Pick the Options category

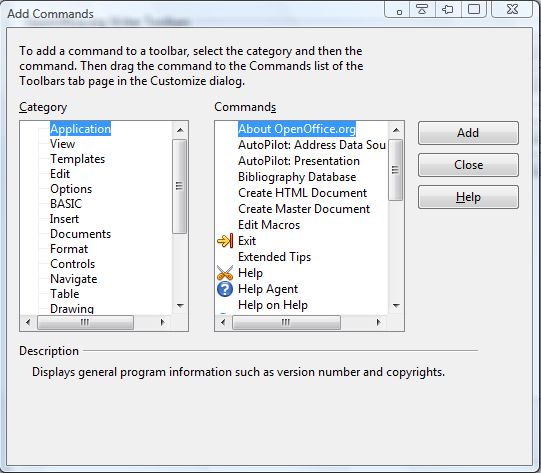(71, 189)
